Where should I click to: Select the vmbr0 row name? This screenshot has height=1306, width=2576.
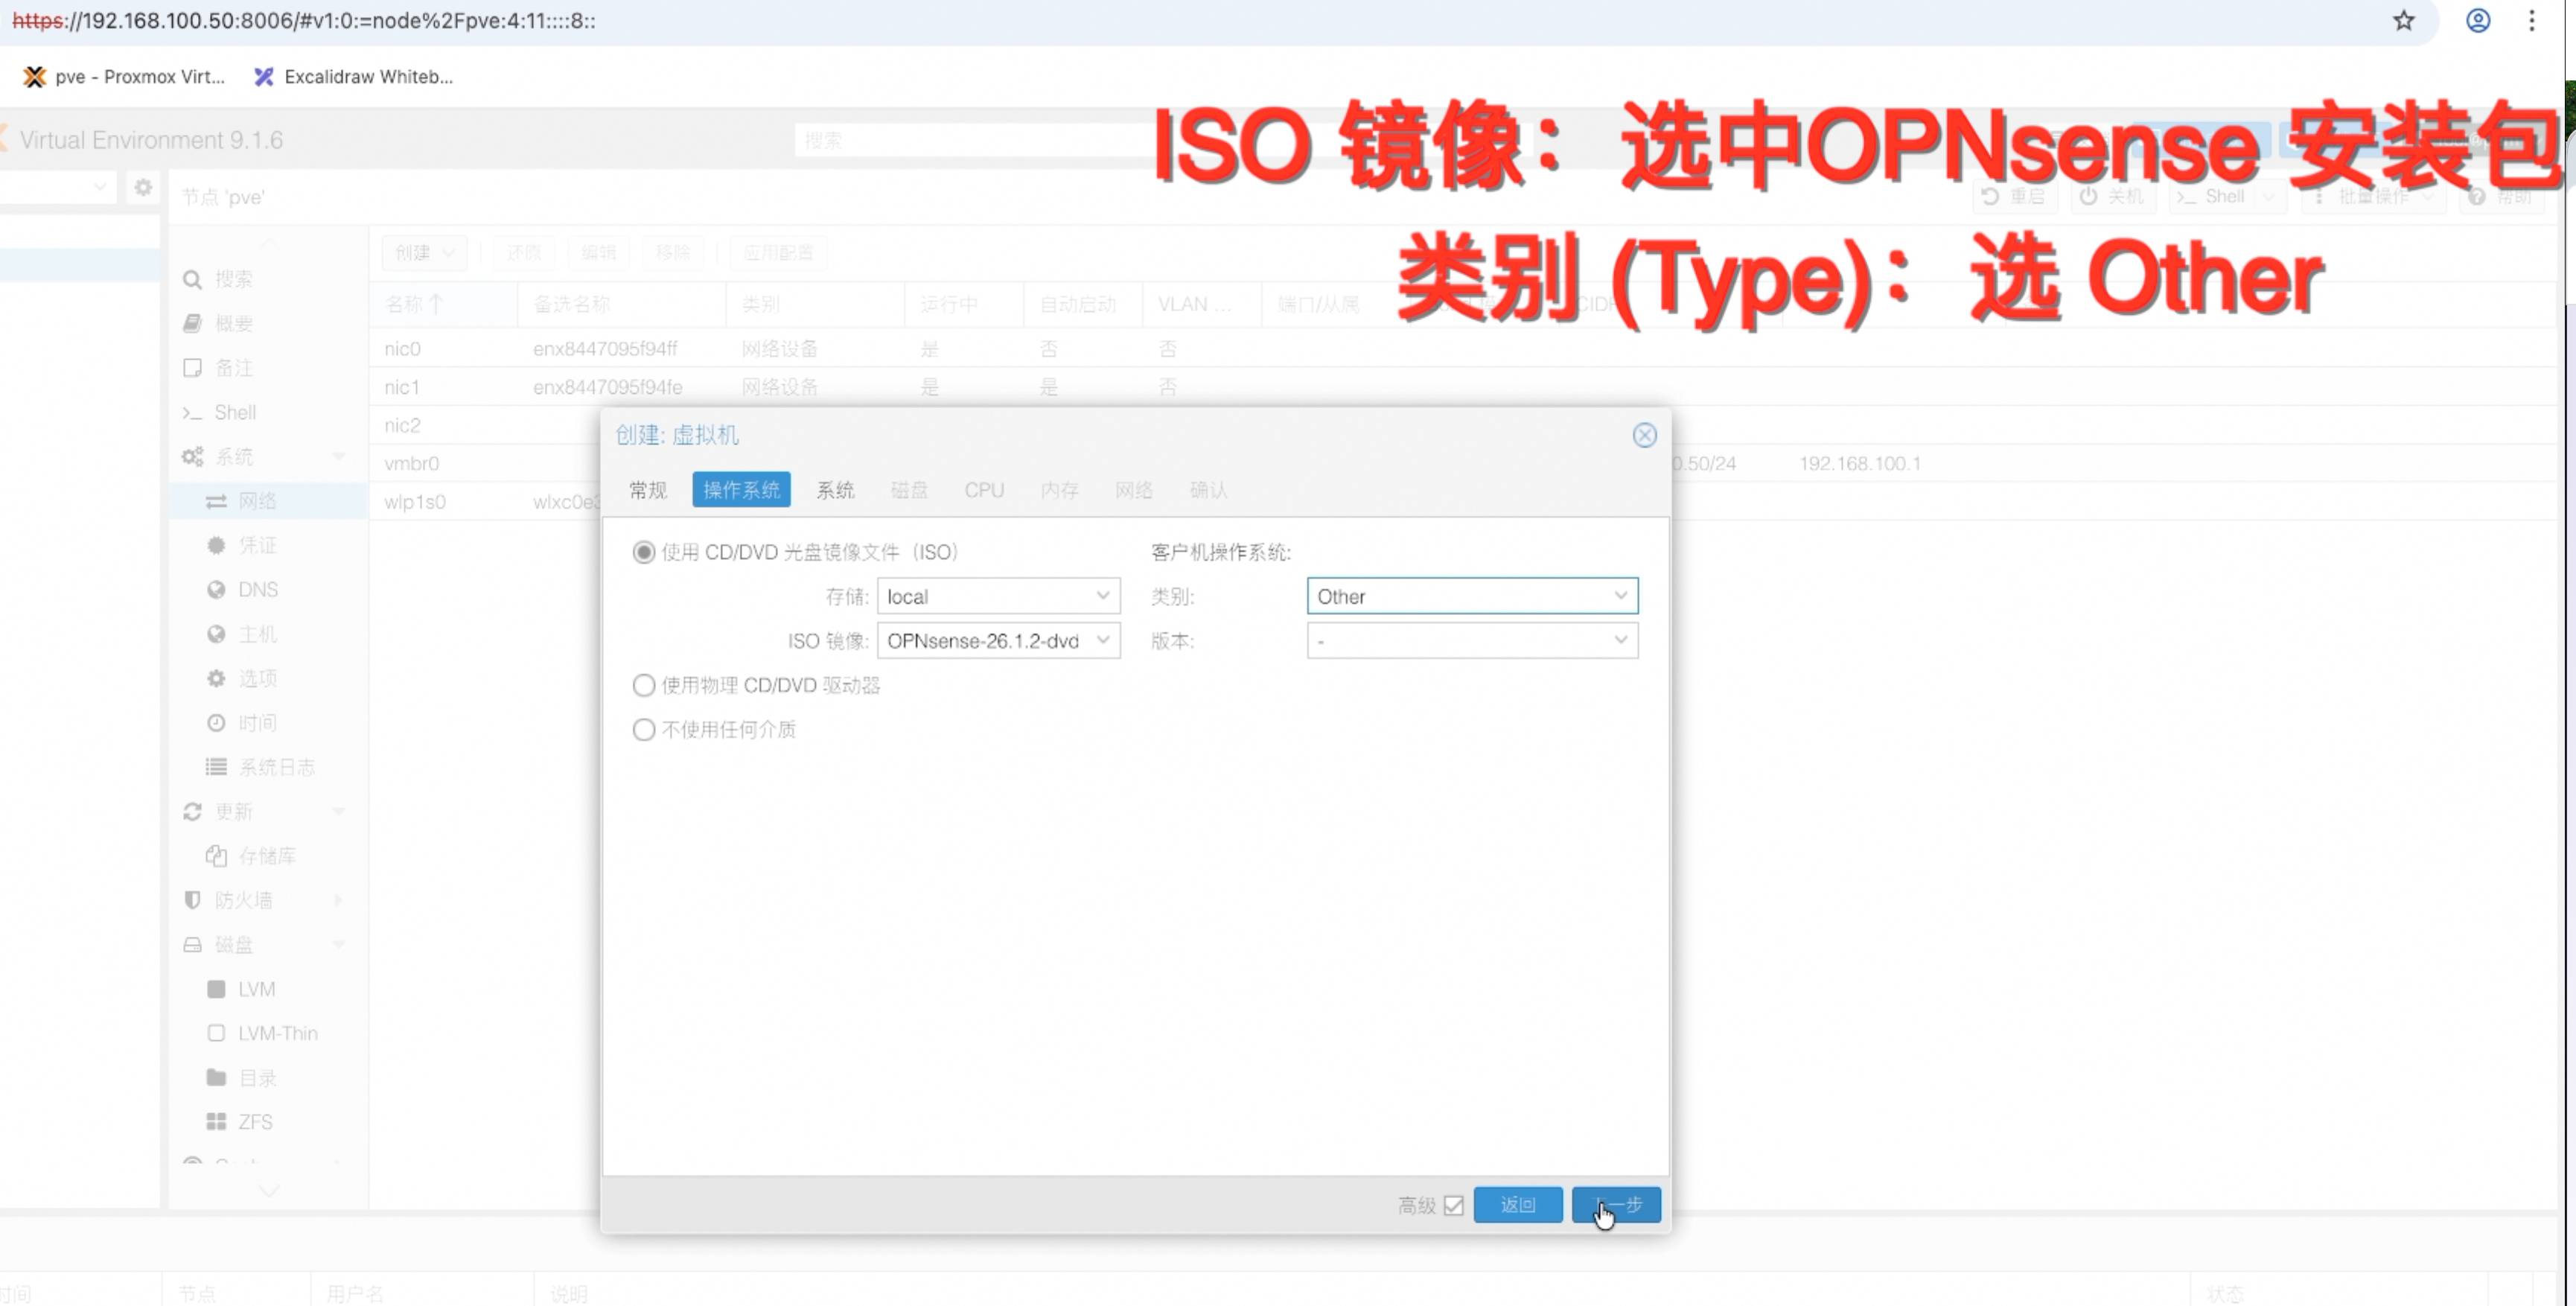411,463
